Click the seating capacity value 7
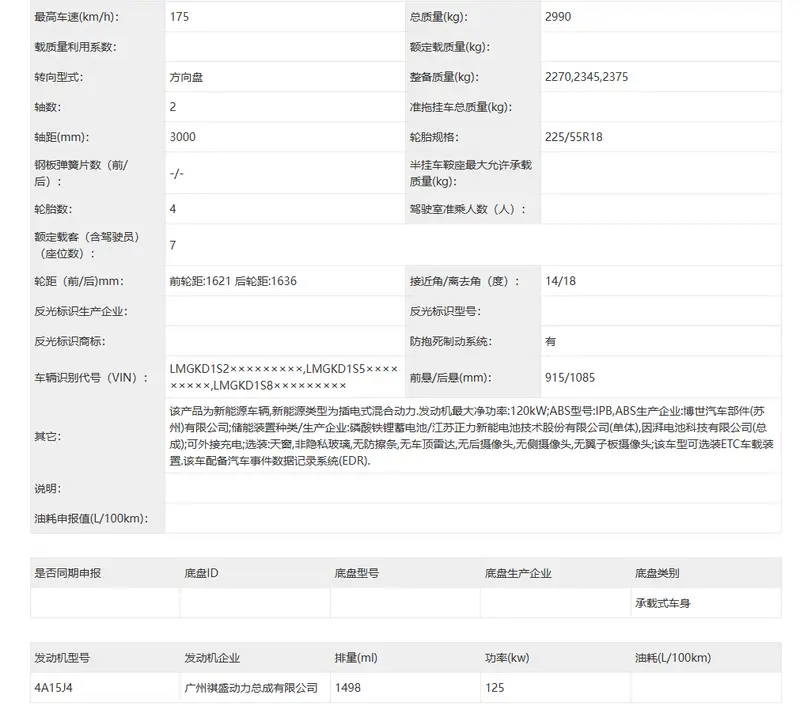This screenshot has width=800, height=711. (173, 245)
